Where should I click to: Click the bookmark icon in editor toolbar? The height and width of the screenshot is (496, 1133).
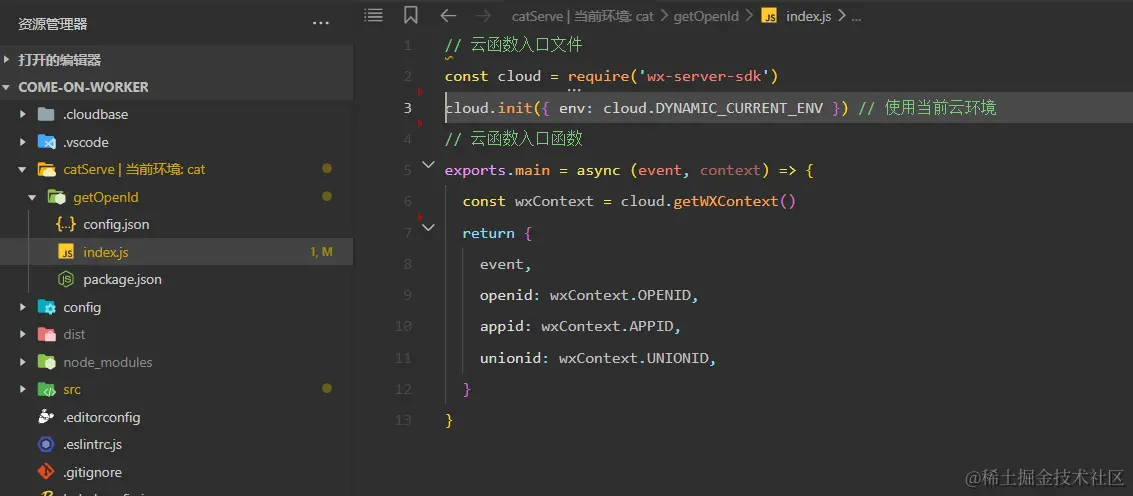tap(410, 14)
